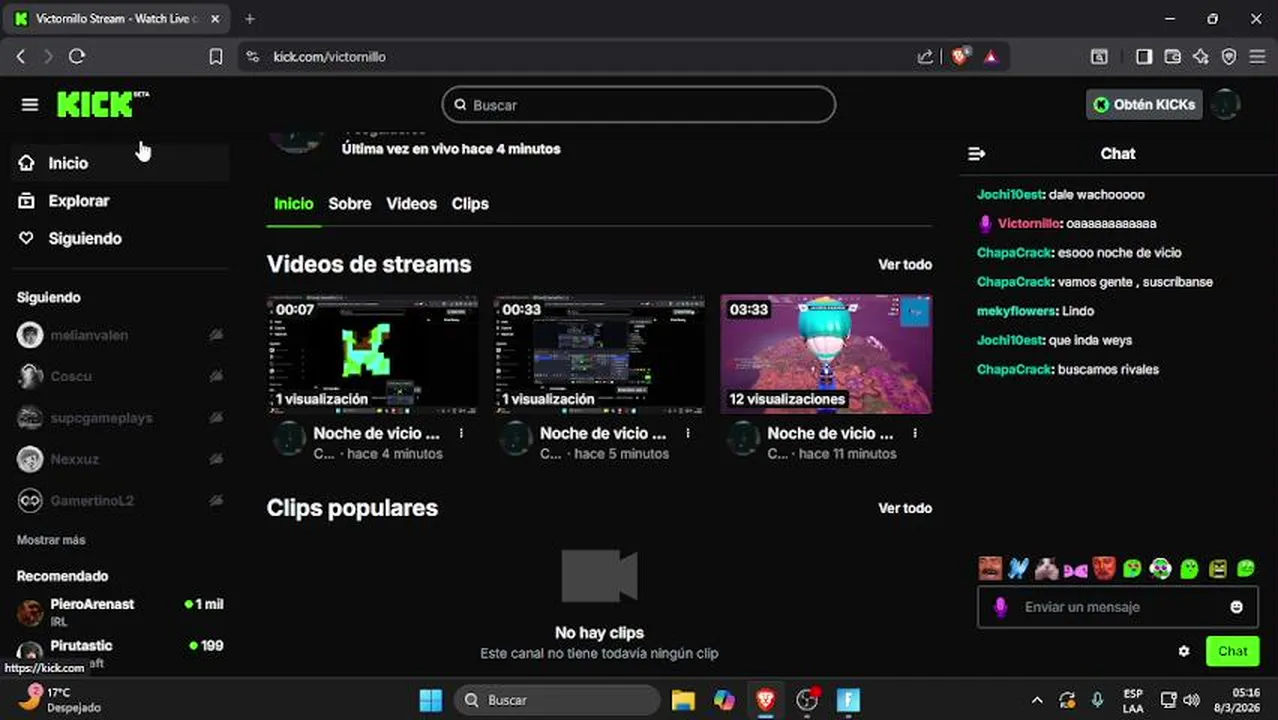Image resolution: width=1278 pixels, height=720 pixels.
Task: Open options menu for the 00:07 video
Action: pyautogui.click(x=461, y=433)
